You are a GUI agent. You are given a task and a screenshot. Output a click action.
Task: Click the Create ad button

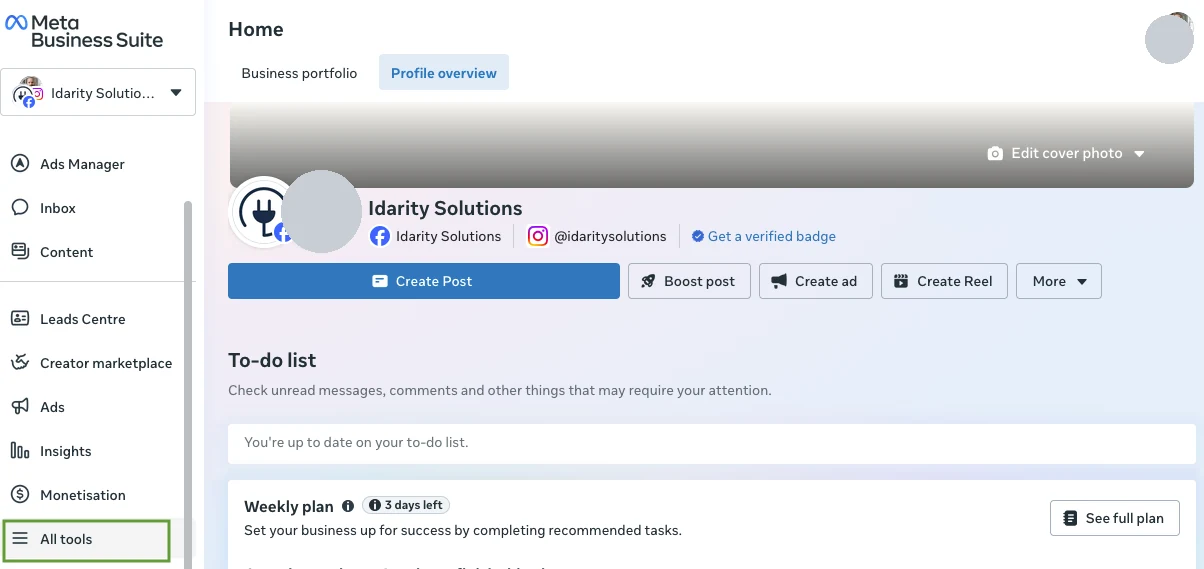pos(816,281)
